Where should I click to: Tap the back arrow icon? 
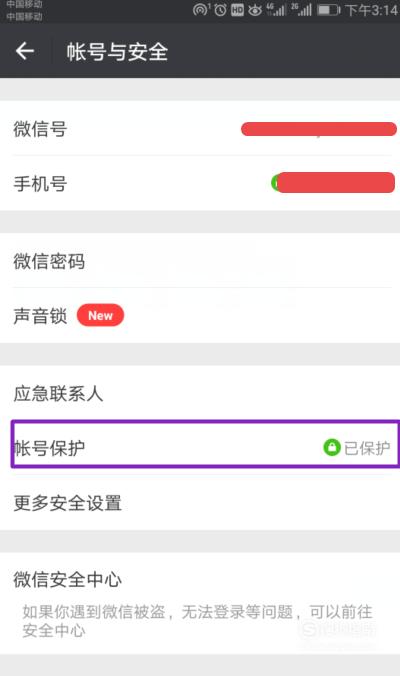coord(25,51)
